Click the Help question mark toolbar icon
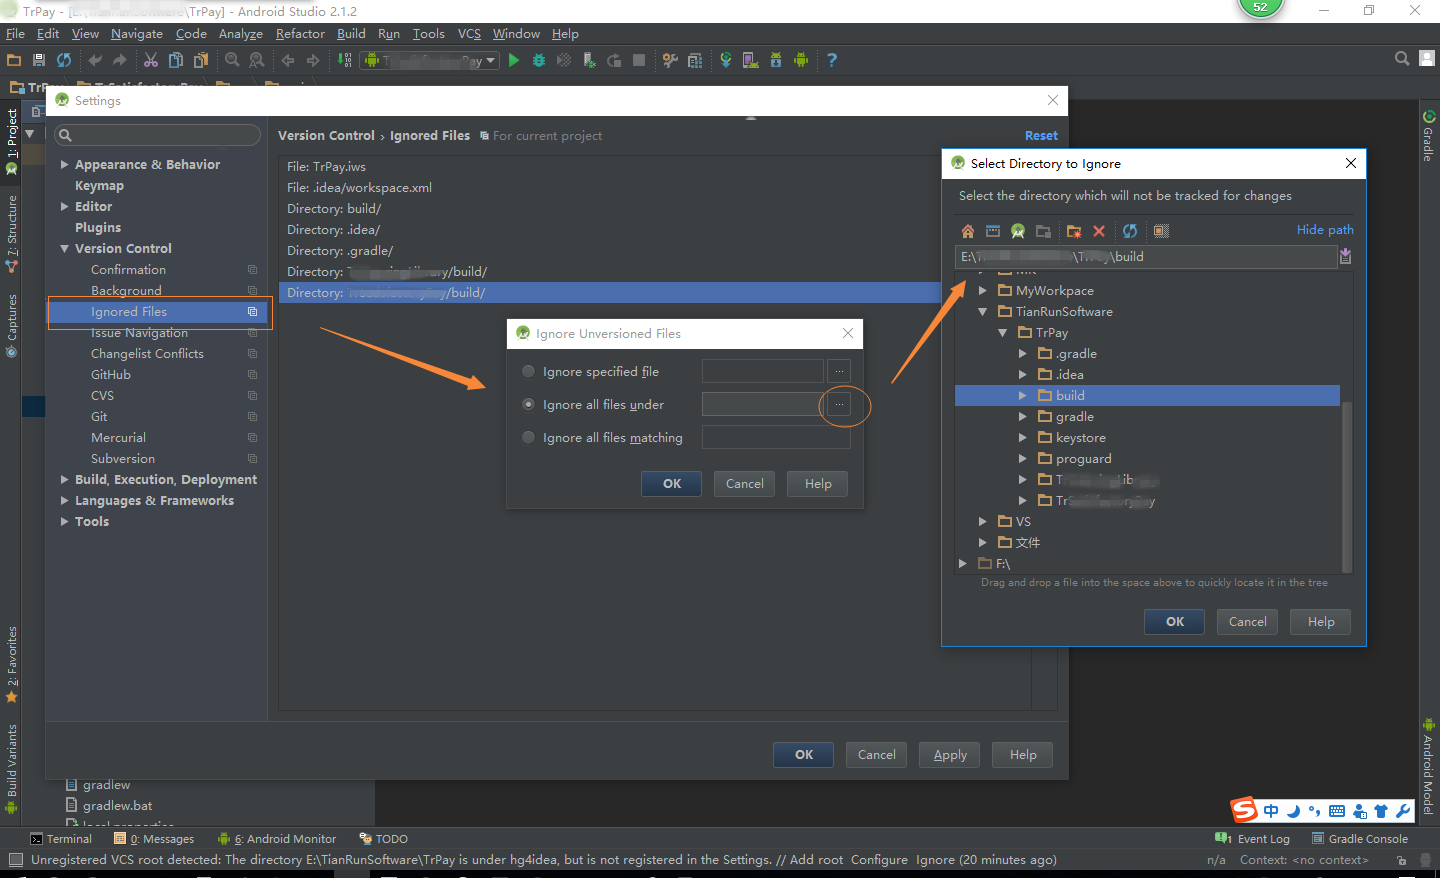 tap(832, 60)
